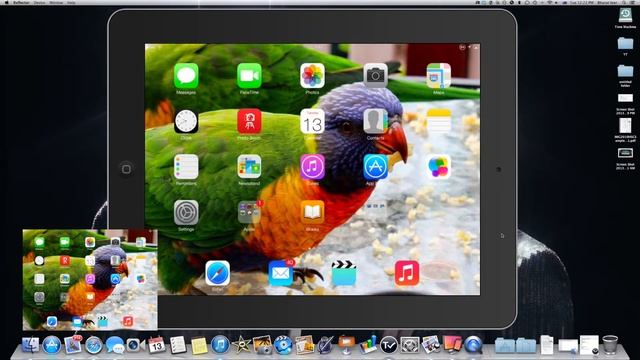Open the Window menu in the menu bar
This screenshot has height=360, width=640.
pyautogui.click(x=56, y=2)
